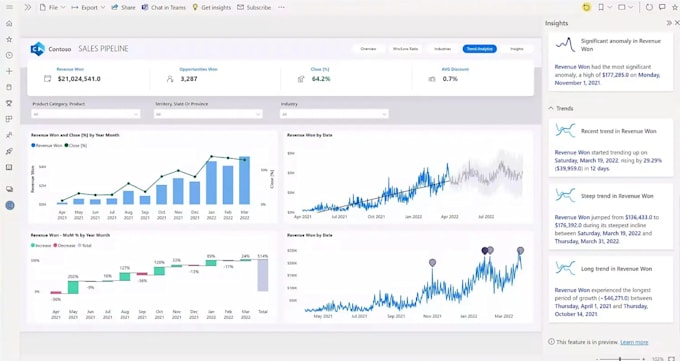The image size is (680, 361).
Task: Collapse the Trends section chevron
Action: [x=551, y=108]
